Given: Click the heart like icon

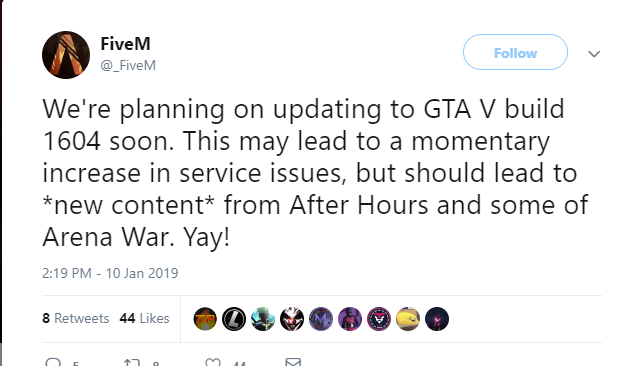Looking at the screenshot, I should click(x=213, y=362).
